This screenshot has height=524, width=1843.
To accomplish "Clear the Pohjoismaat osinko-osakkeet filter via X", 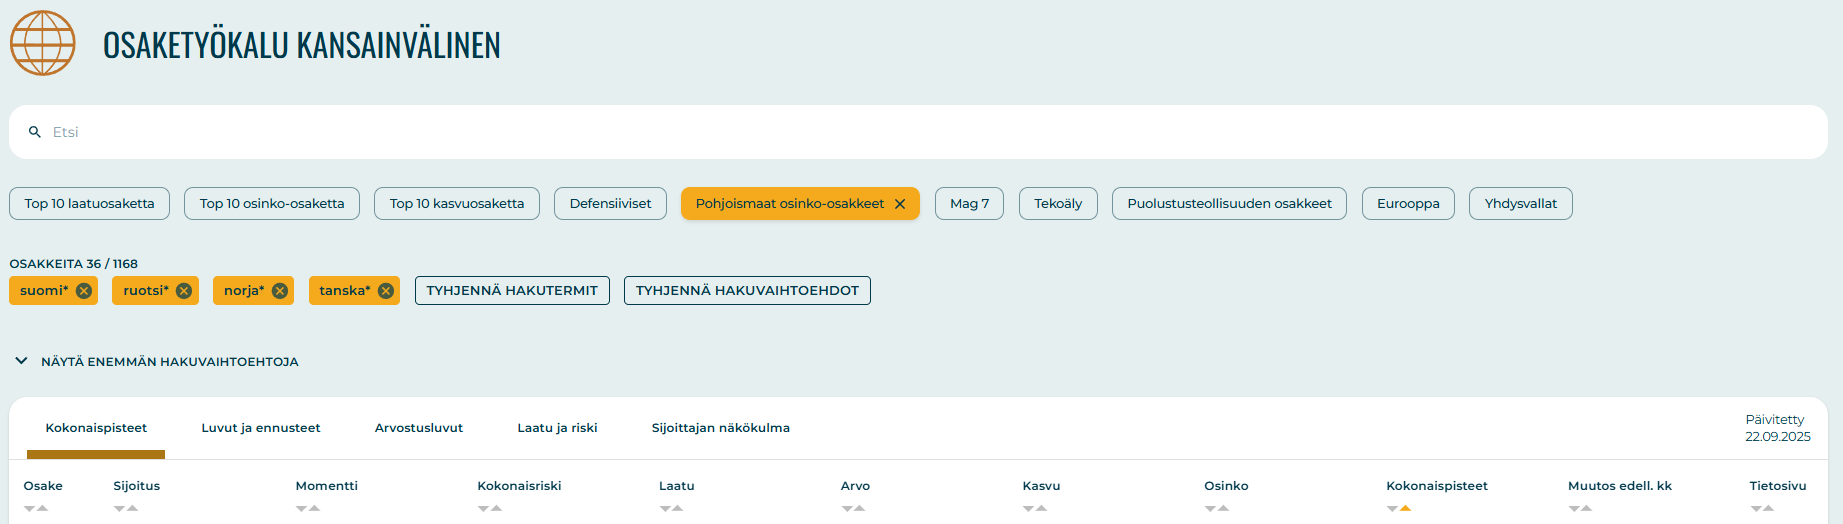I will (900, 204).
